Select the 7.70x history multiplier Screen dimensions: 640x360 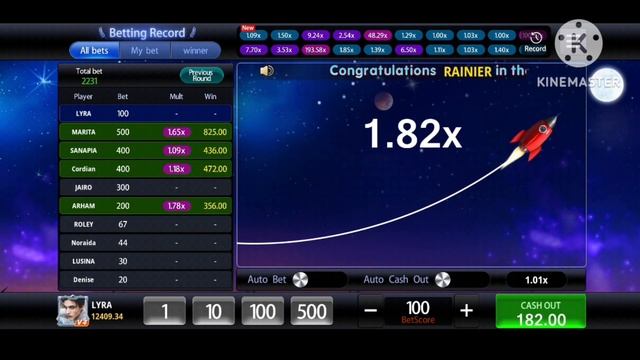click(x=253, y=50)
